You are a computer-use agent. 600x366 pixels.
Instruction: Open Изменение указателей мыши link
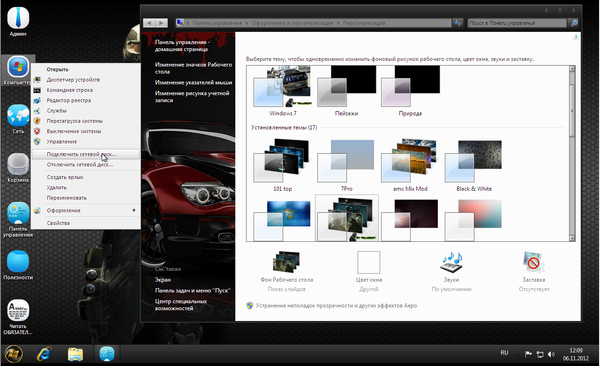[193, 82]
